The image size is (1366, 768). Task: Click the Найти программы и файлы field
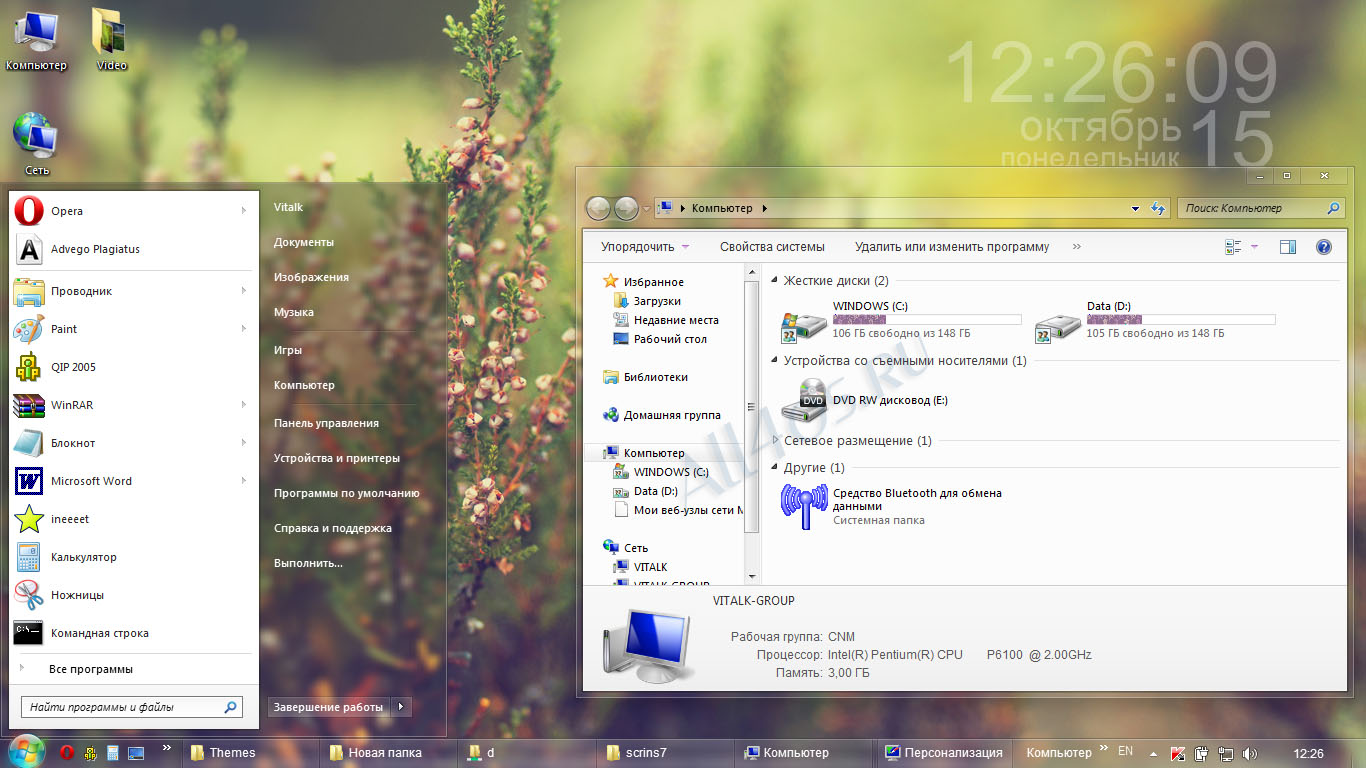coord(131,707)
